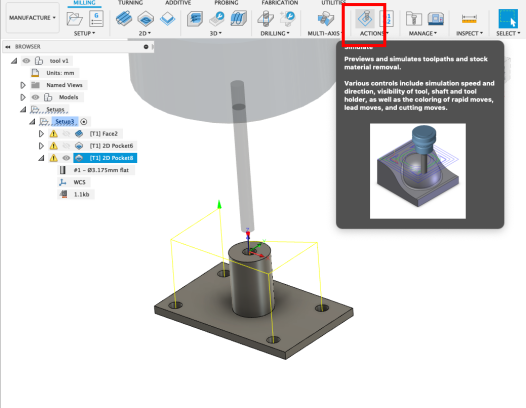Select the [T1] Face2 operation

pyautogui.click(x=103, y=134)
